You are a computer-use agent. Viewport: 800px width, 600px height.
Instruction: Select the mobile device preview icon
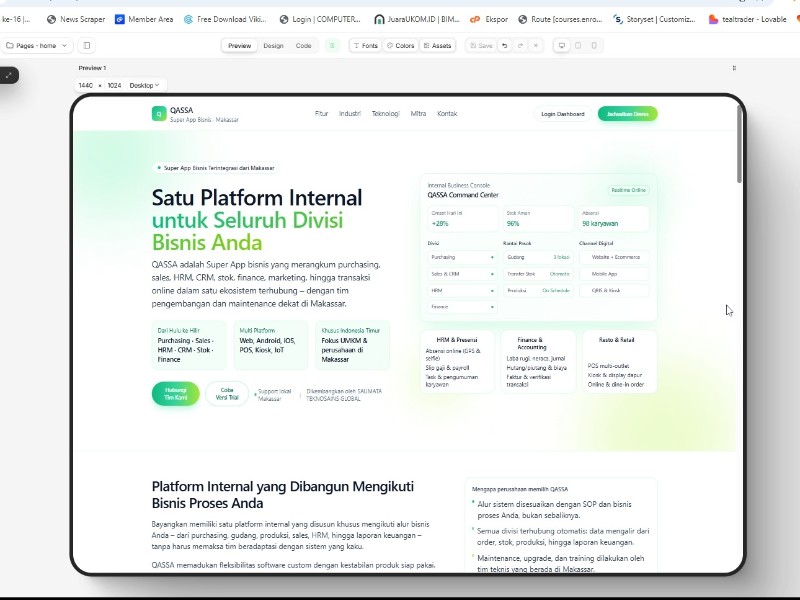pos(594,45)
